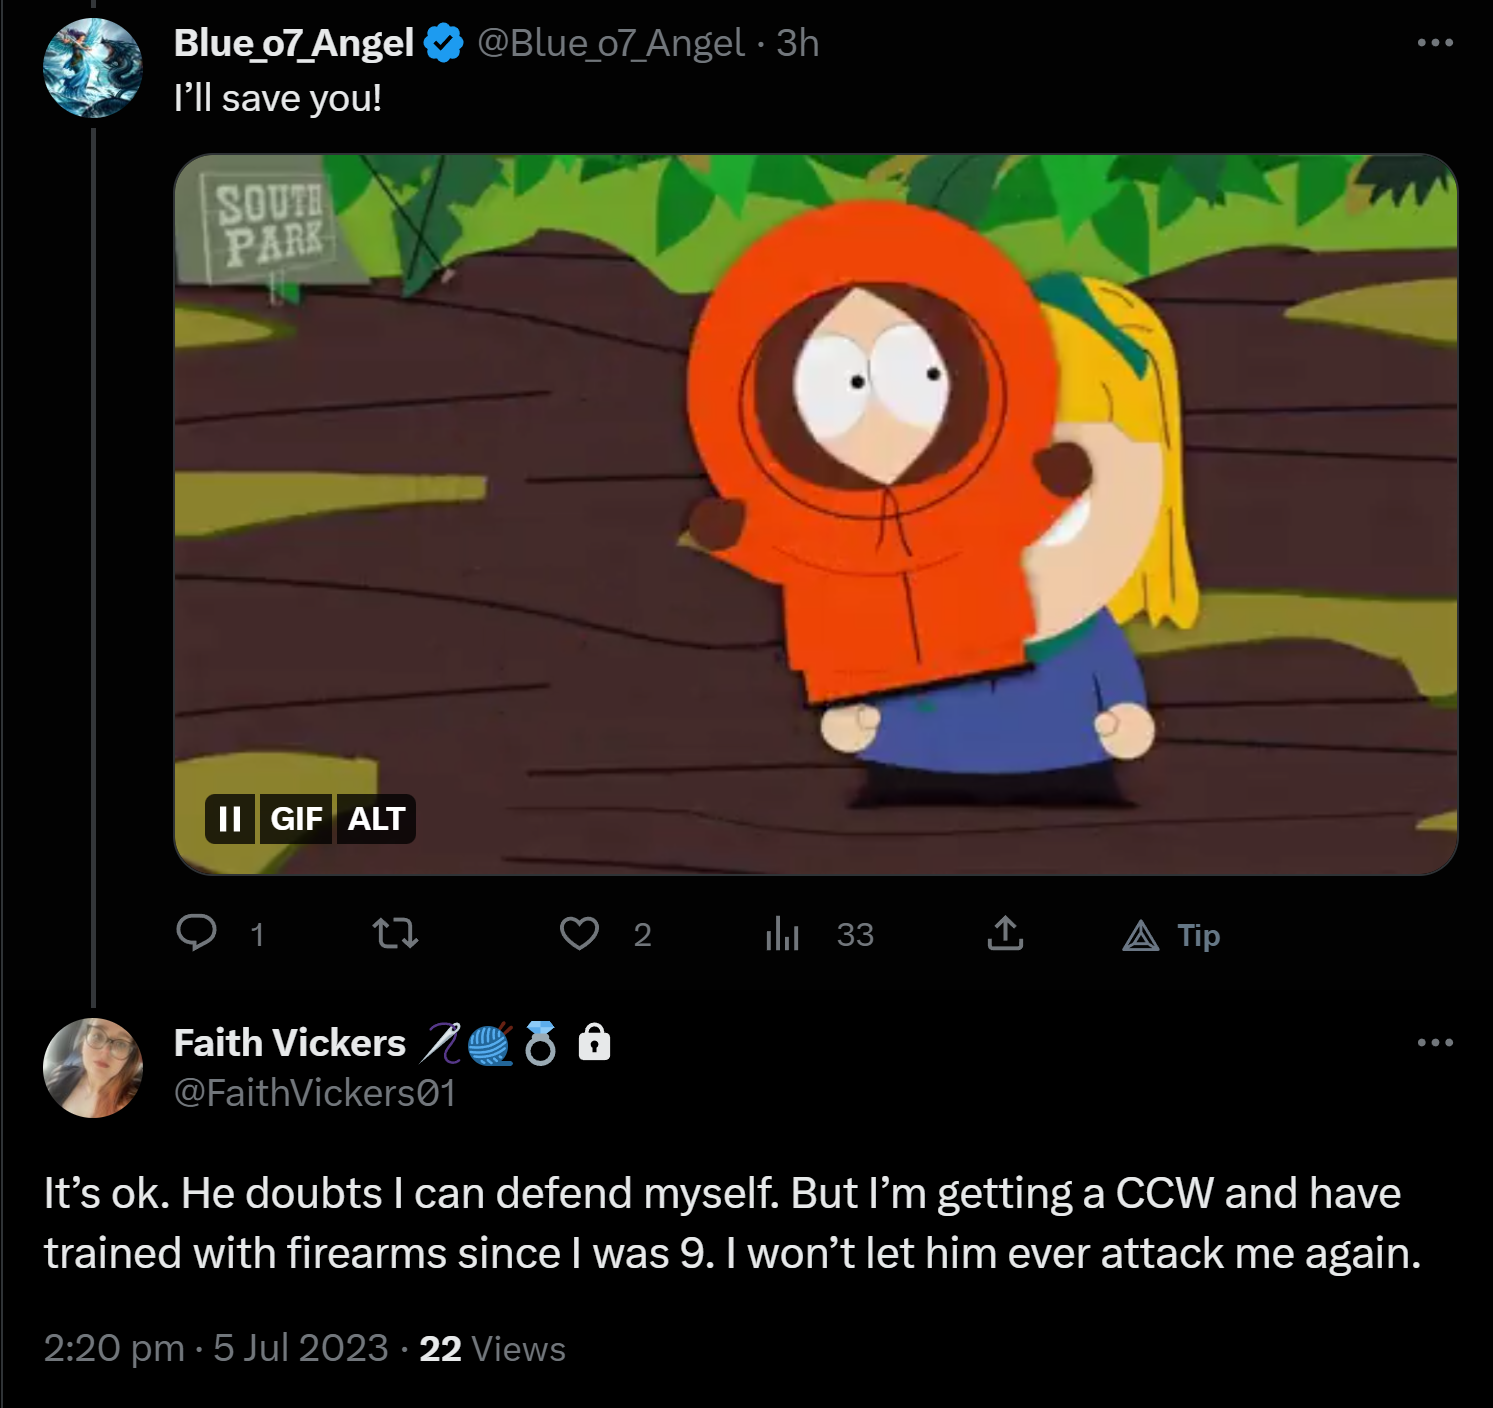Click the Faith Vickers display name
Viewport: 1493px width, 1408px height.
(290, 1043)
